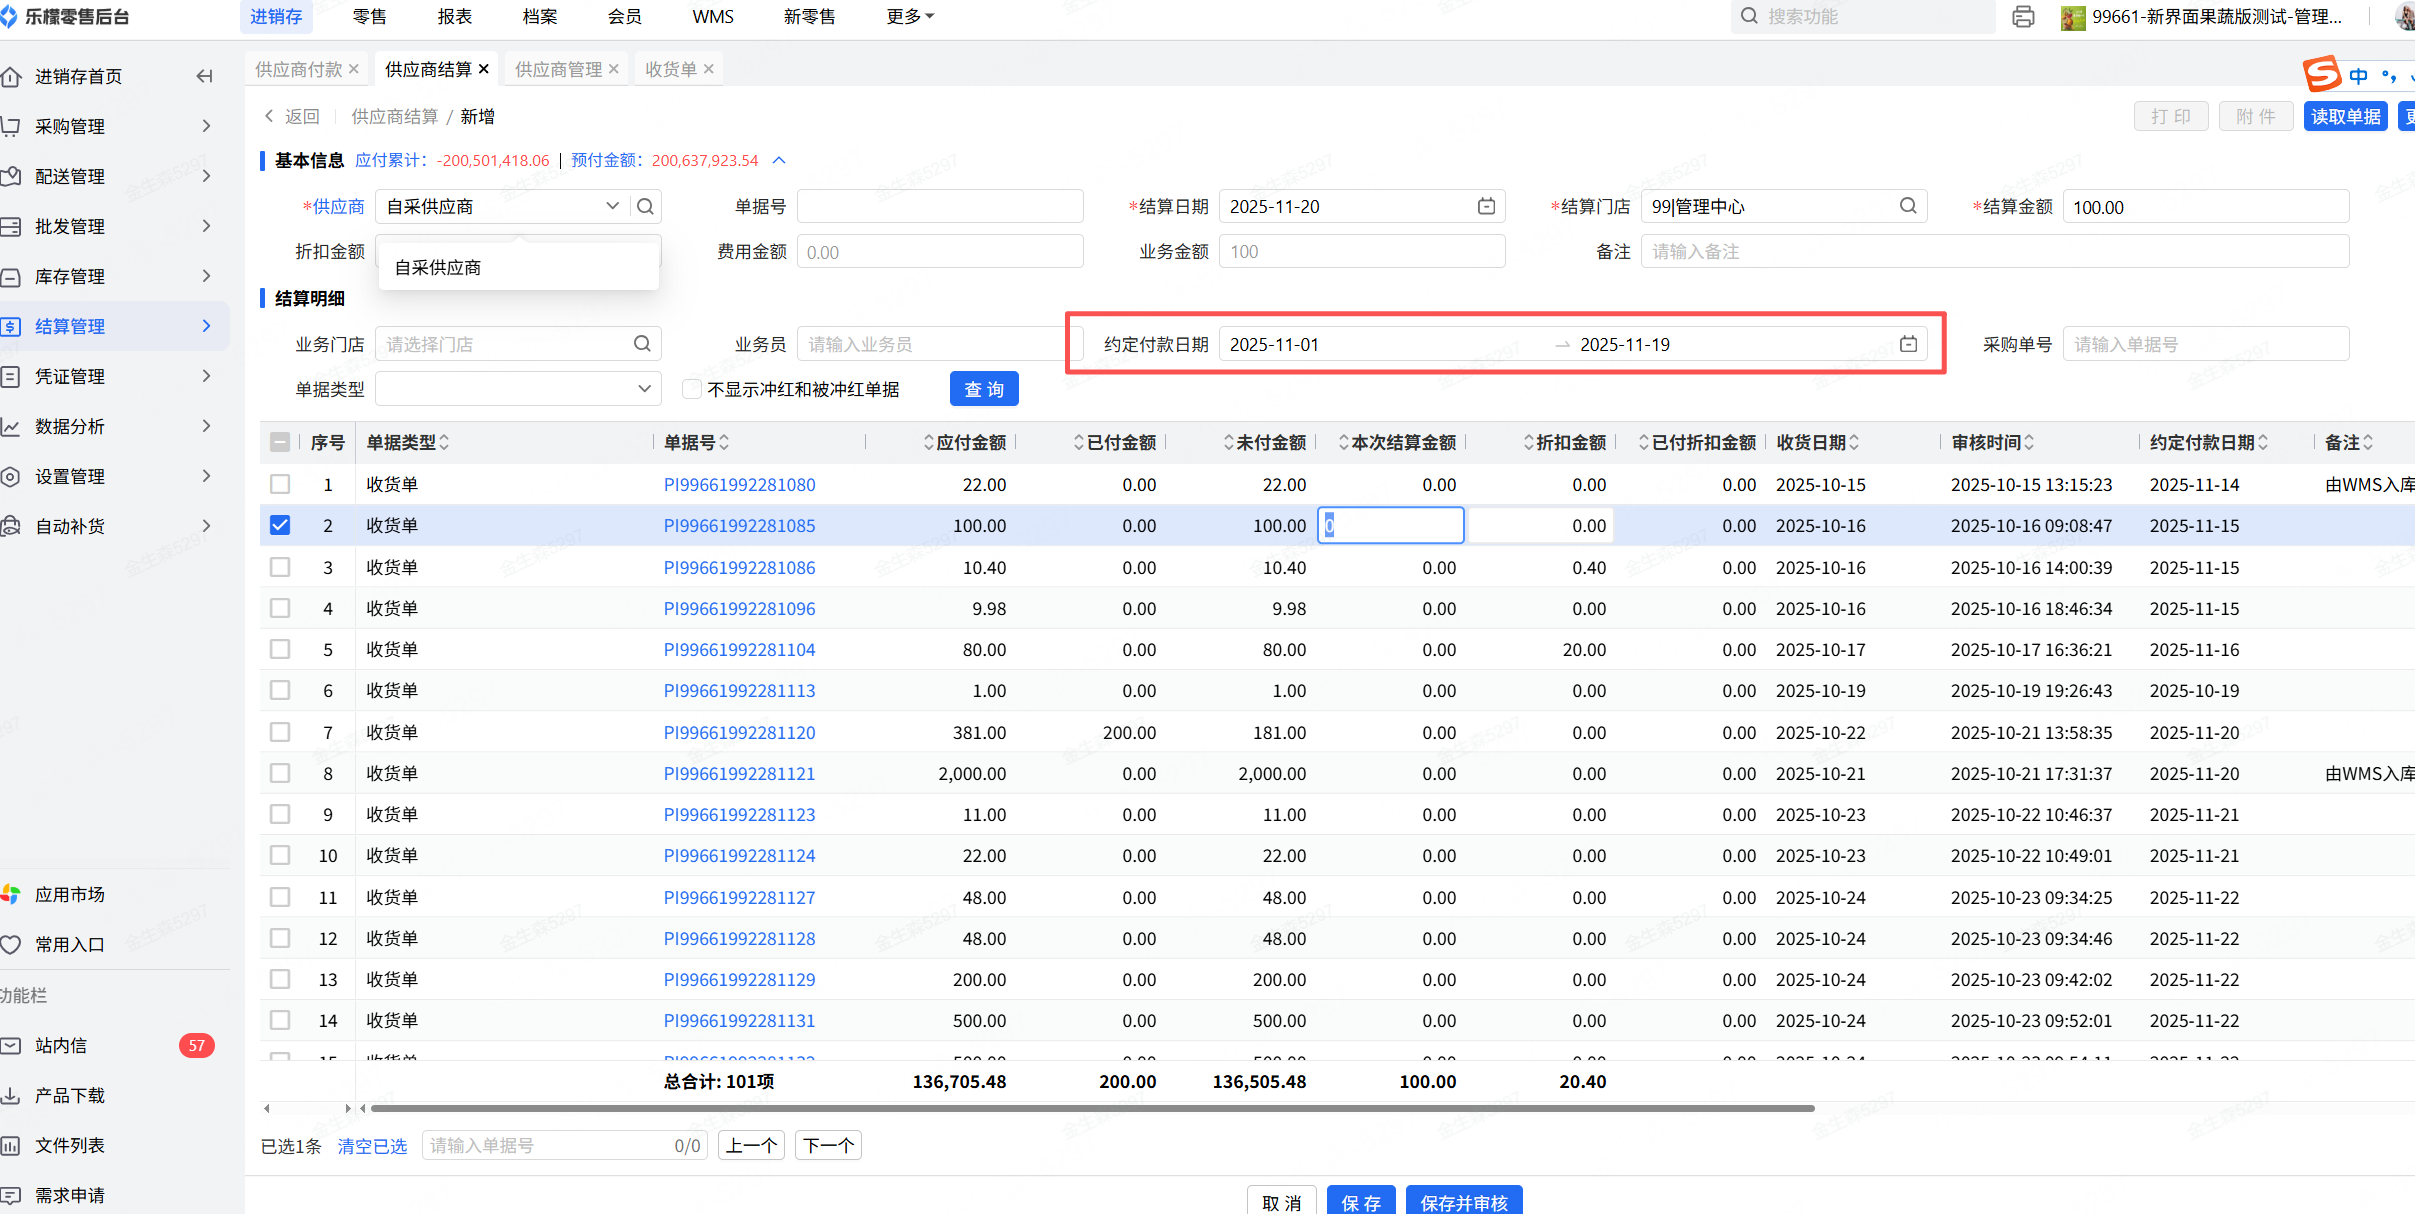Toggle the select-all header checkbox

coord(280,442)
